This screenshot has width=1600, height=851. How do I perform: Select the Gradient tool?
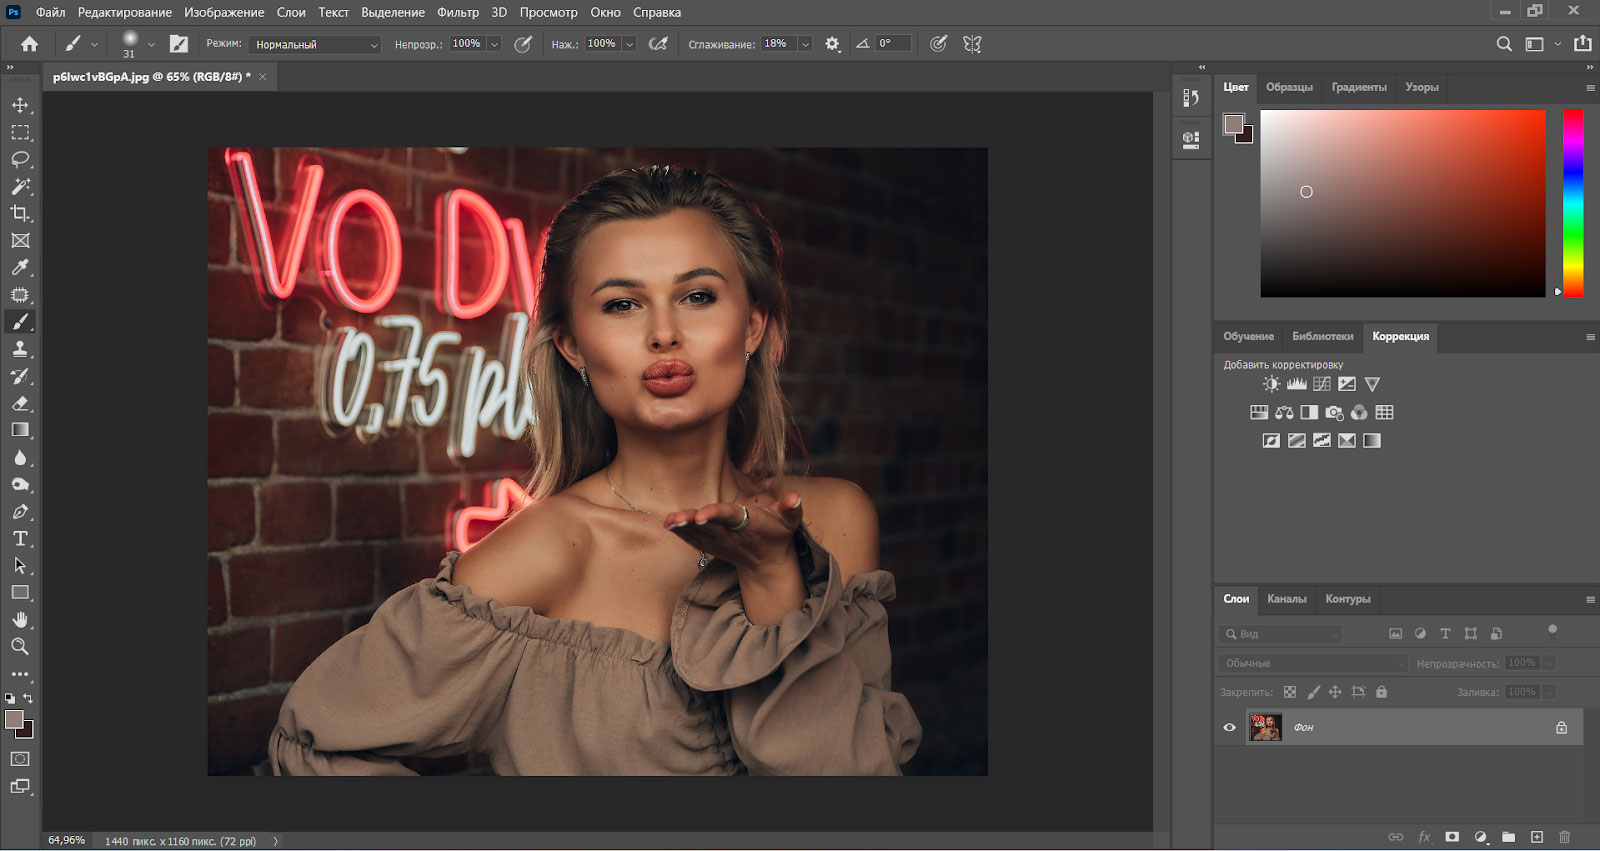click(20, 430)
